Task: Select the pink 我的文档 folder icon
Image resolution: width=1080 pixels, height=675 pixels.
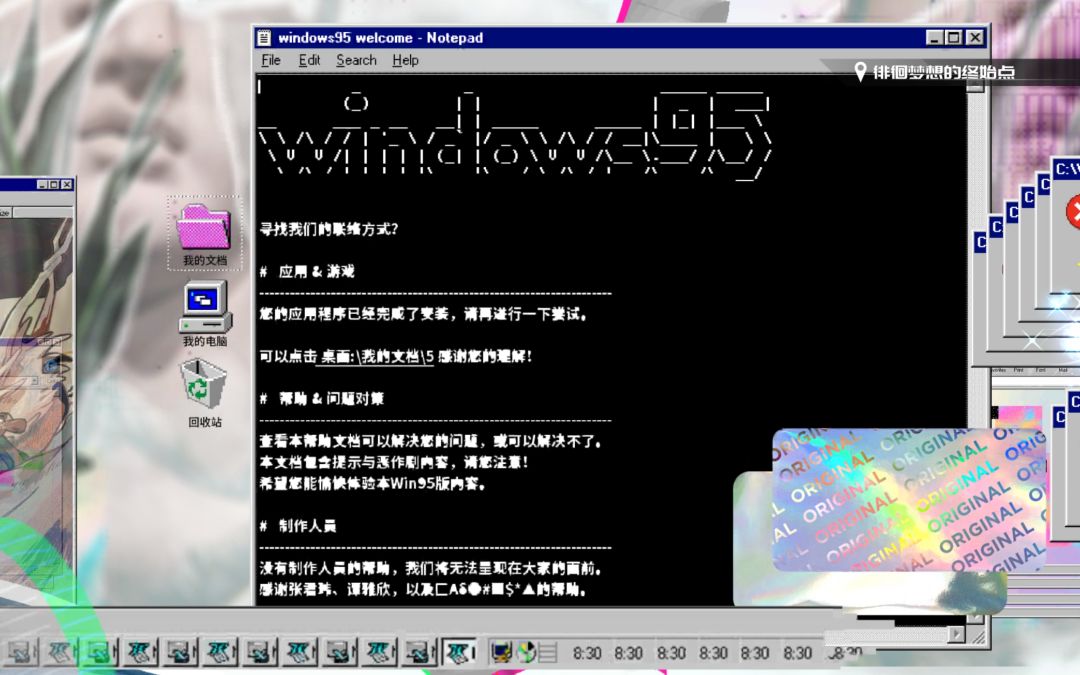Action: tap(204, 227)
